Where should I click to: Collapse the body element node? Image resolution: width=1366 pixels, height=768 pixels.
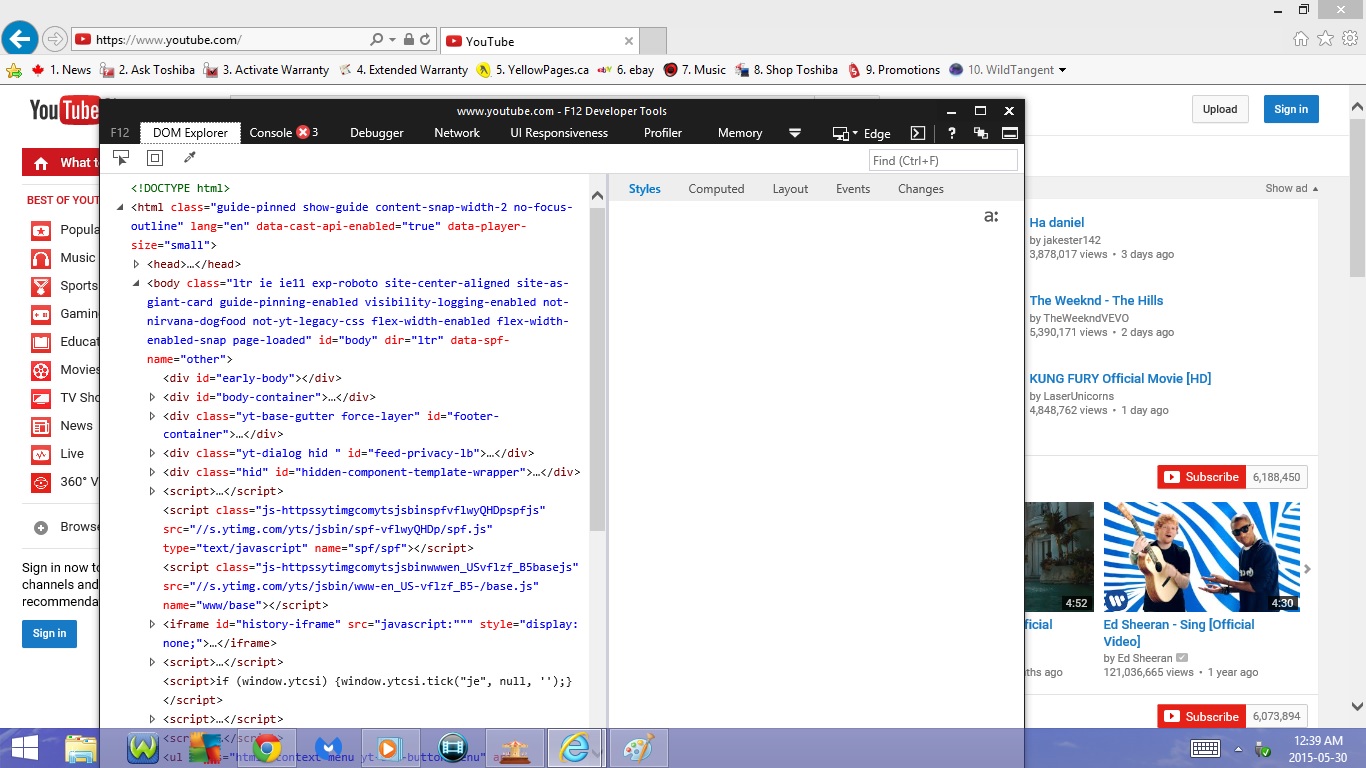click(137, 283)
